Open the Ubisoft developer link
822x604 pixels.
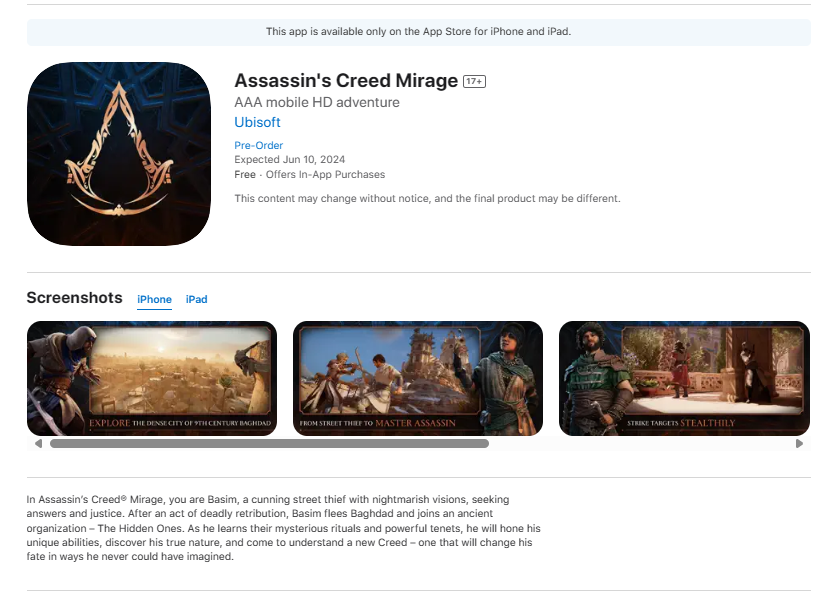tap(257, 122)
